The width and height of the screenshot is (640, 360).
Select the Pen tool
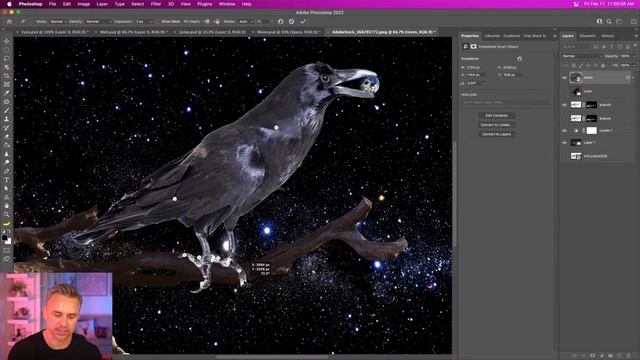click(7, 171)
